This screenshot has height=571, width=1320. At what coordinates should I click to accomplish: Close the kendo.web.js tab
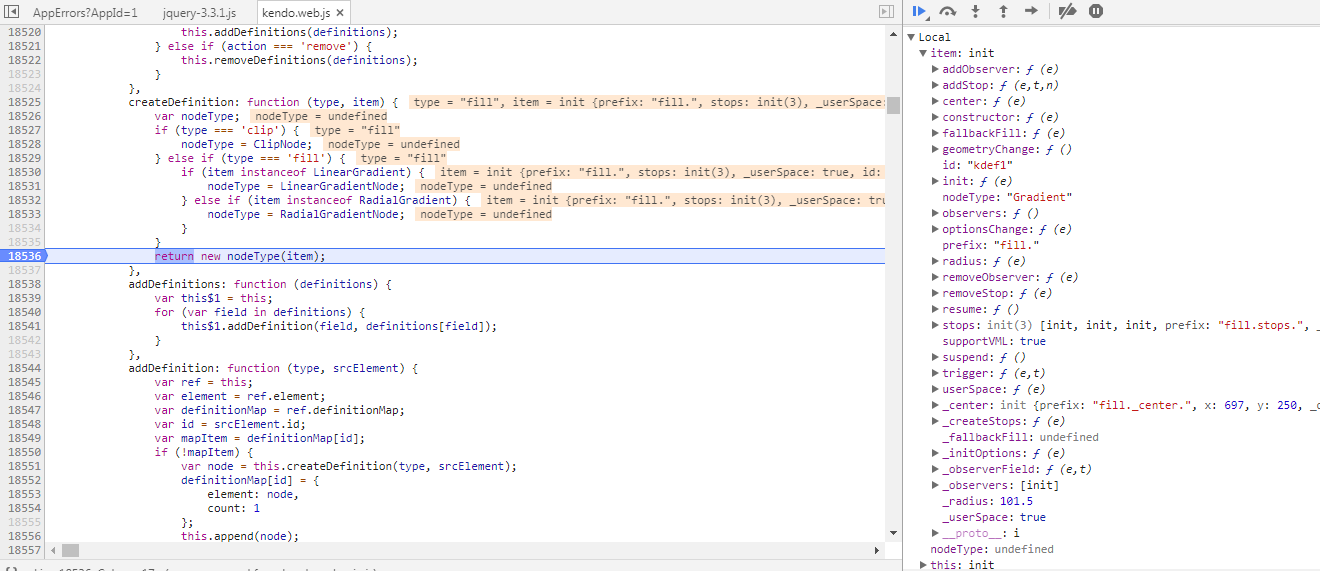click(340, 13)
